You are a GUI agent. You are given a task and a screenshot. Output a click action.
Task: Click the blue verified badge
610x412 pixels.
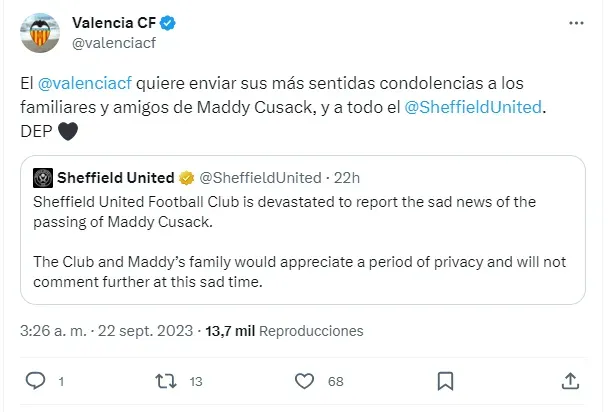[x=168, y=23]
